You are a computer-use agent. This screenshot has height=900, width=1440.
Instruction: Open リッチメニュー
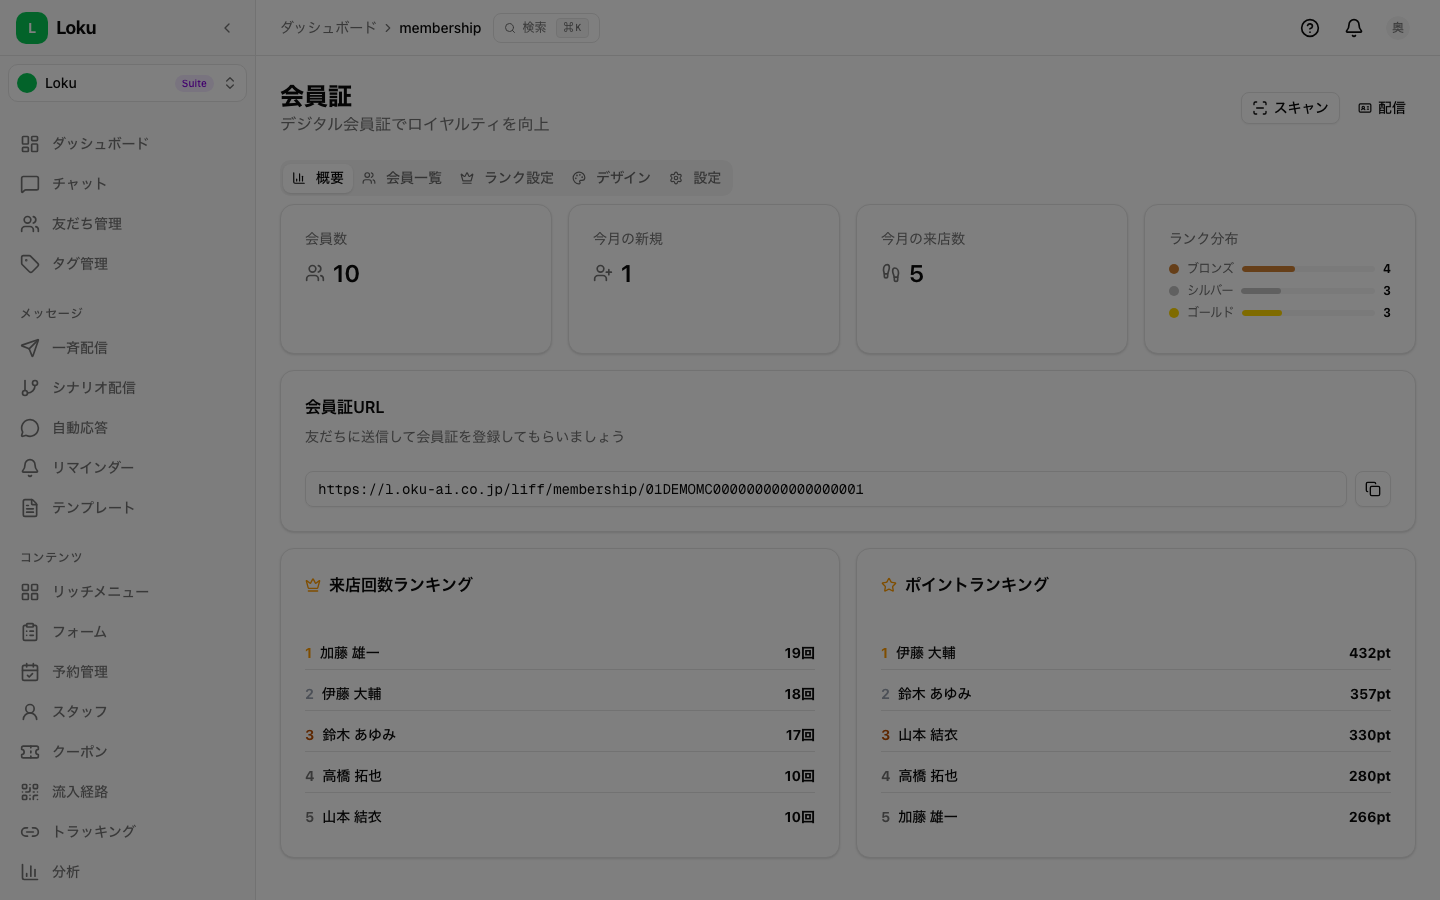coord(127,592)
